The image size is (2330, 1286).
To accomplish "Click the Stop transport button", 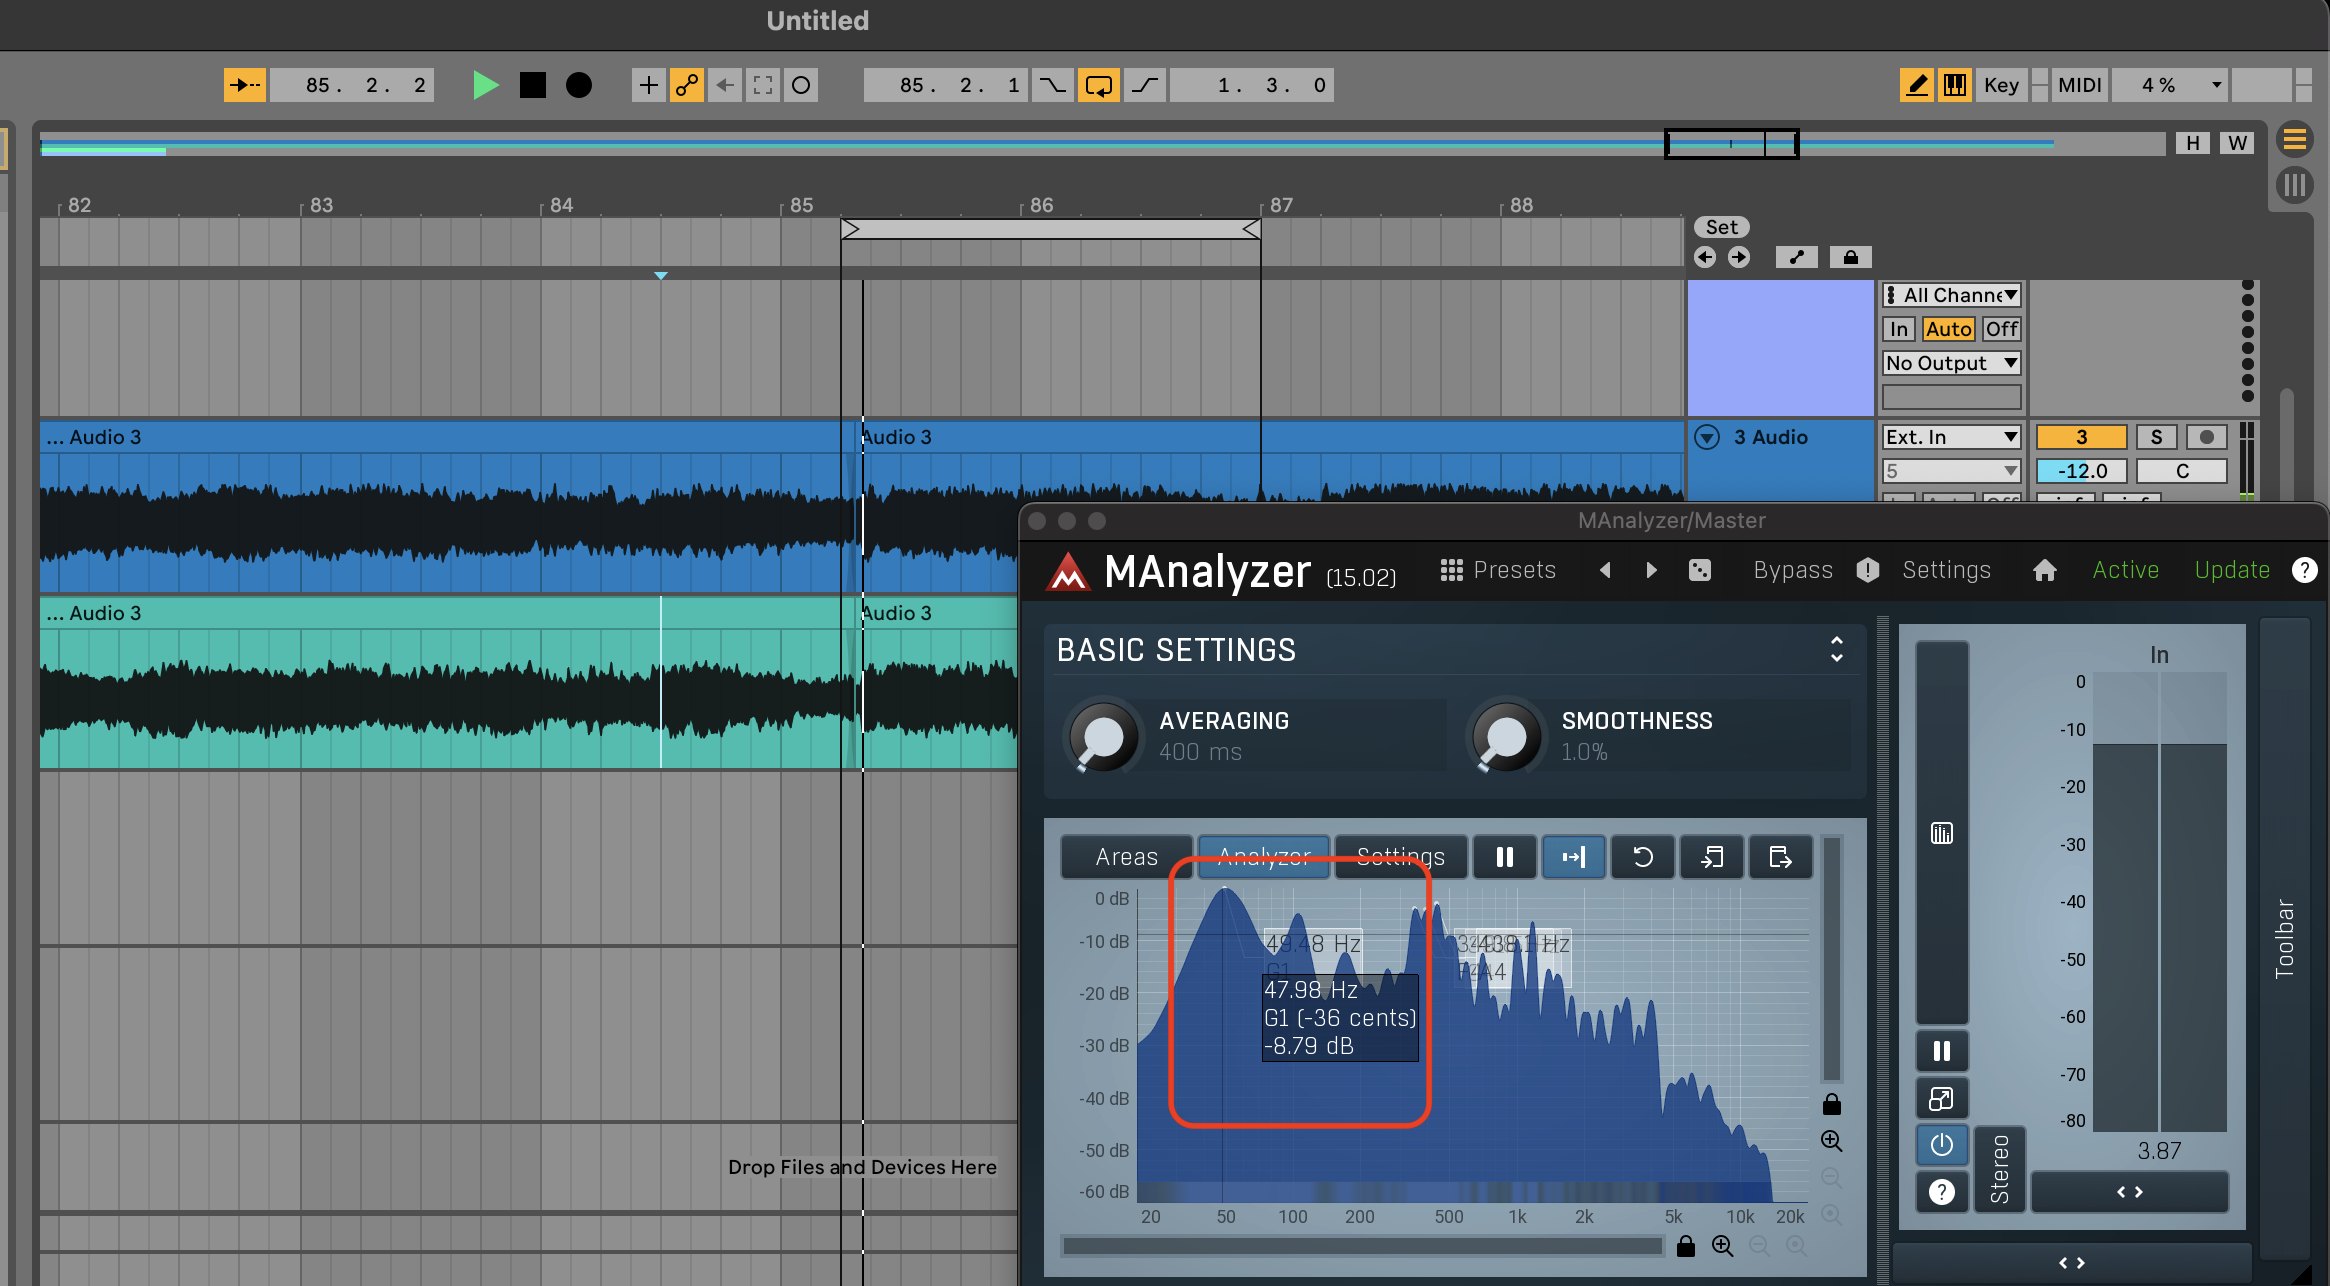I will pos(533,85).
